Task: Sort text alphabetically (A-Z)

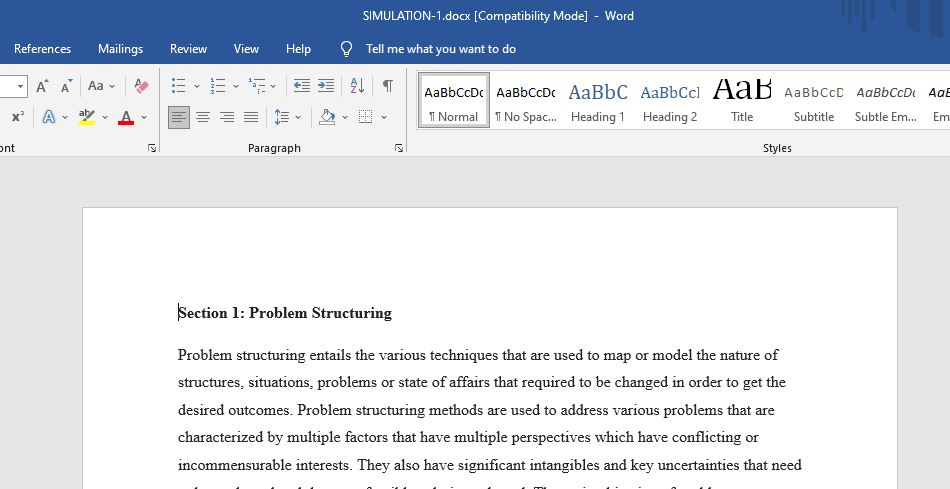Action: click(357, 86)
